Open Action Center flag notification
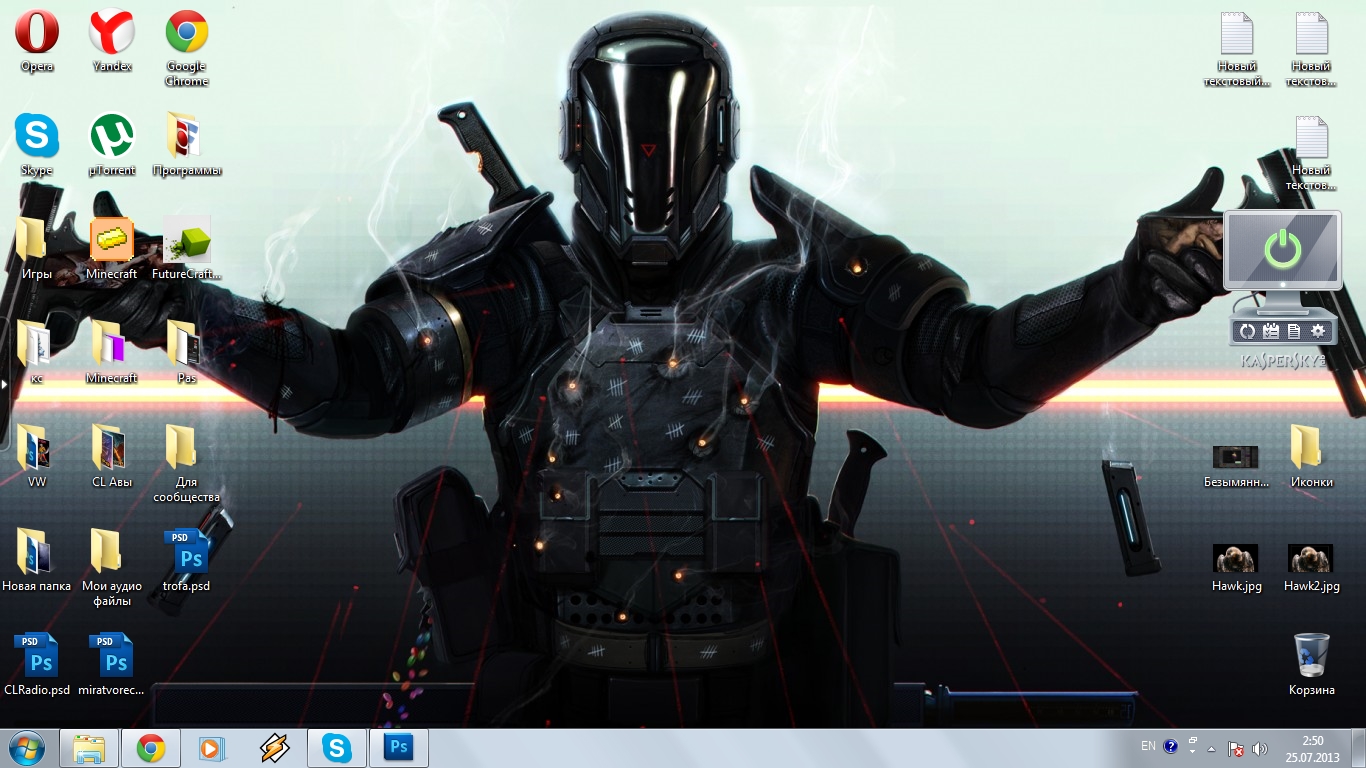This screenshot has width=1366, height=768. pyautogui.click(x=1237, y=748)
